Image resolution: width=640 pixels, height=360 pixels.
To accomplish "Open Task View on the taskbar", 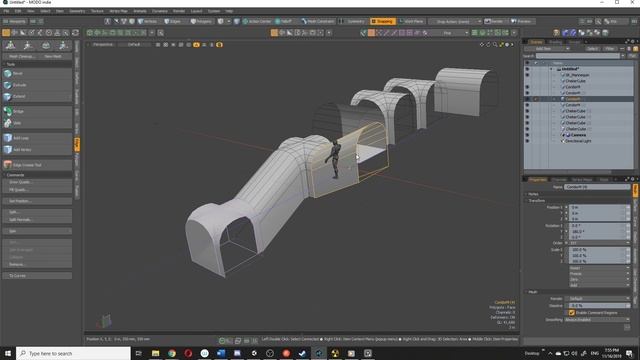I will [138, 353].
